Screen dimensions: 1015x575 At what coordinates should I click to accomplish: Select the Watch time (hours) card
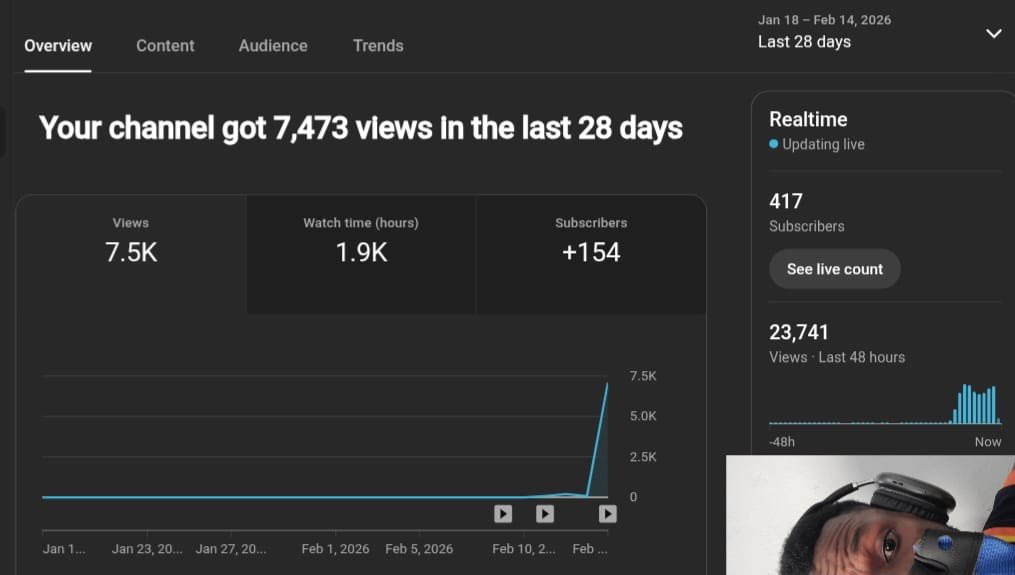361,254
